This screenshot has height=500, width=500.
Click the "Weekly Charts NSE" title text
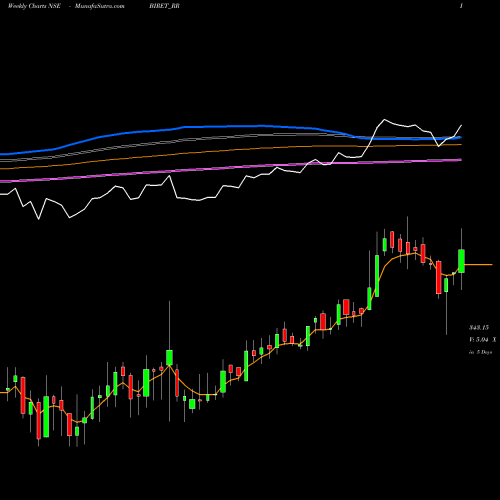[34, 6]
